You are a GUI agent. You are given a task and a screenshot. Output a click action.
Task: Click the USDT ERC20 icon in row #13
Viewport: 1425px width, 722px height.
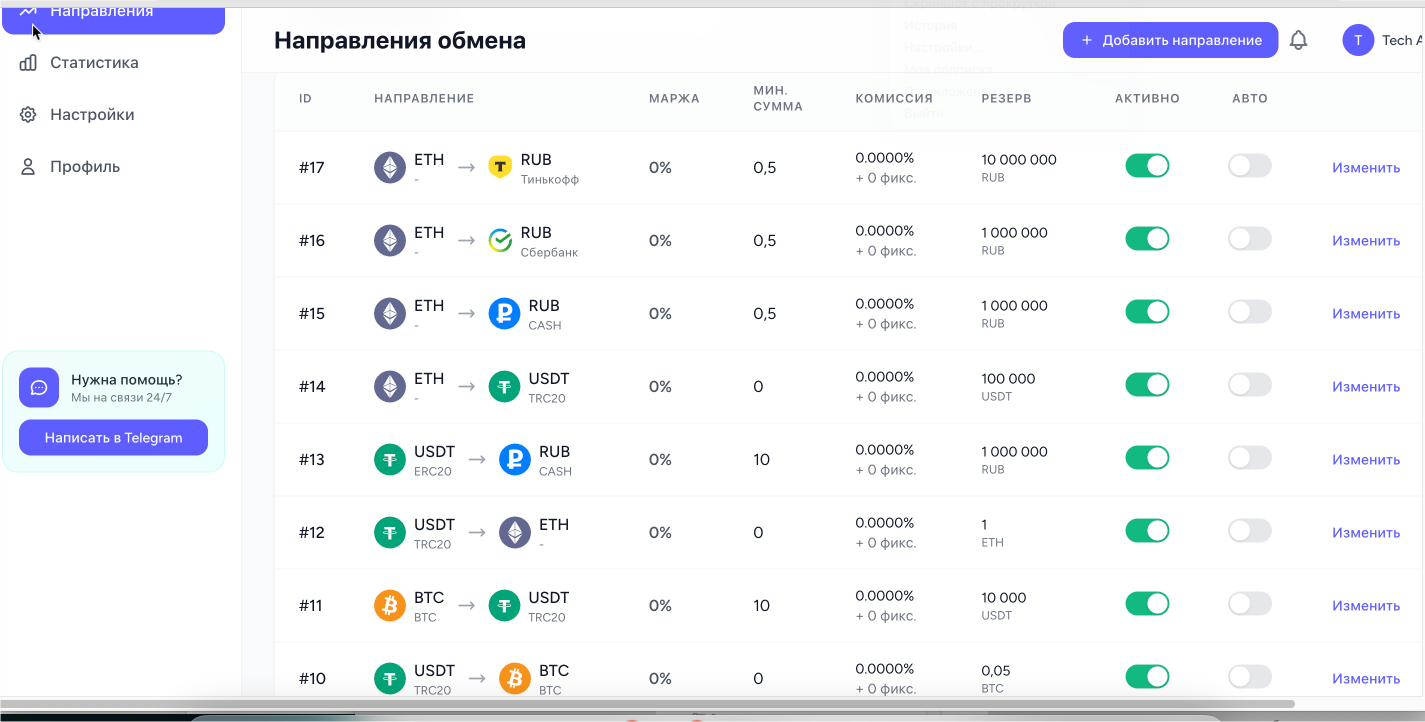point(390,459)
